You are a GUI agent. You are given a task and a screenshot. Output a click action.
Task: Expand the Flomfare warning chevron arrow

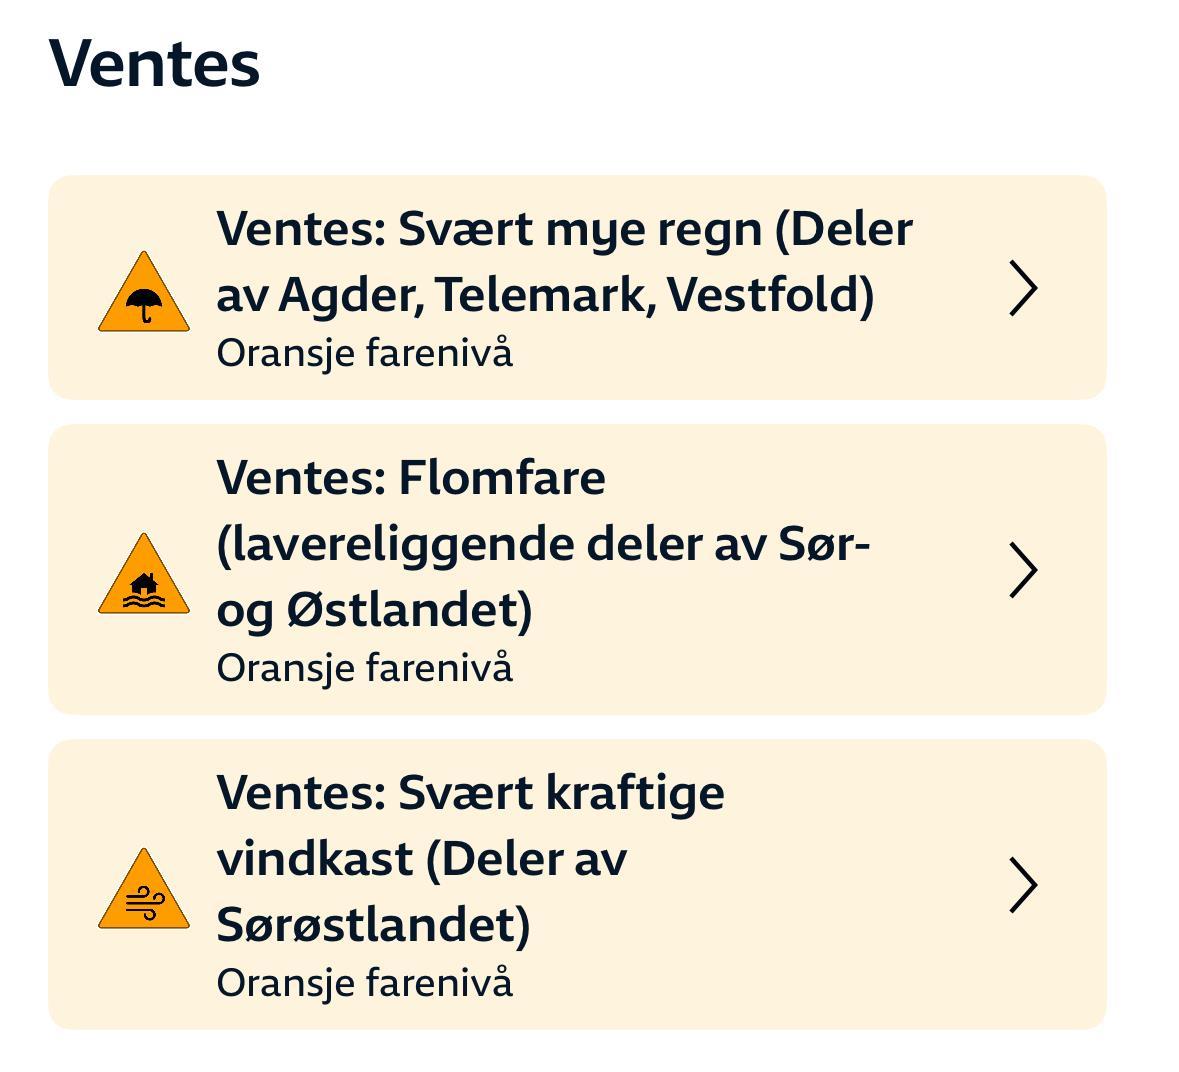[1022, 570]
